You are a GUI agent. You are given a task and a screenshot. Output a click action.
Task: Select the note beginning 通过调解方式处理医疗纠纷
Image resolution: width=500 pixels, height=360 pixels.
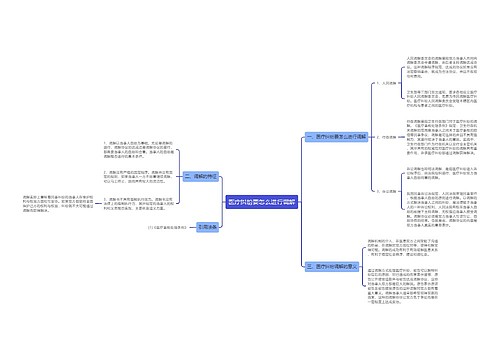403,286
